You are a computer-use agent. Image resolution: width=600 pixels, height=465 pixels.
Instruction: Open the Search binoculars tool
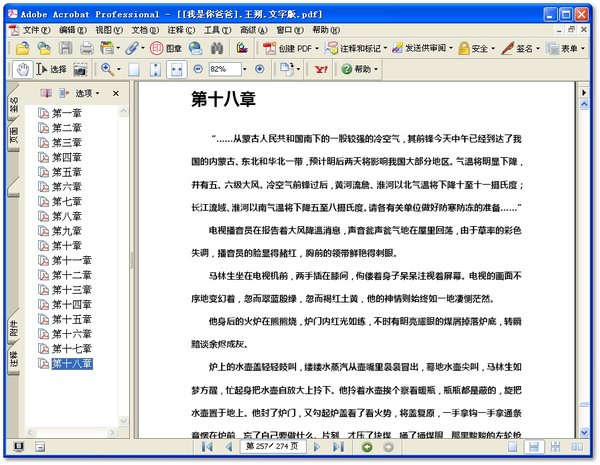click(217, 48)
